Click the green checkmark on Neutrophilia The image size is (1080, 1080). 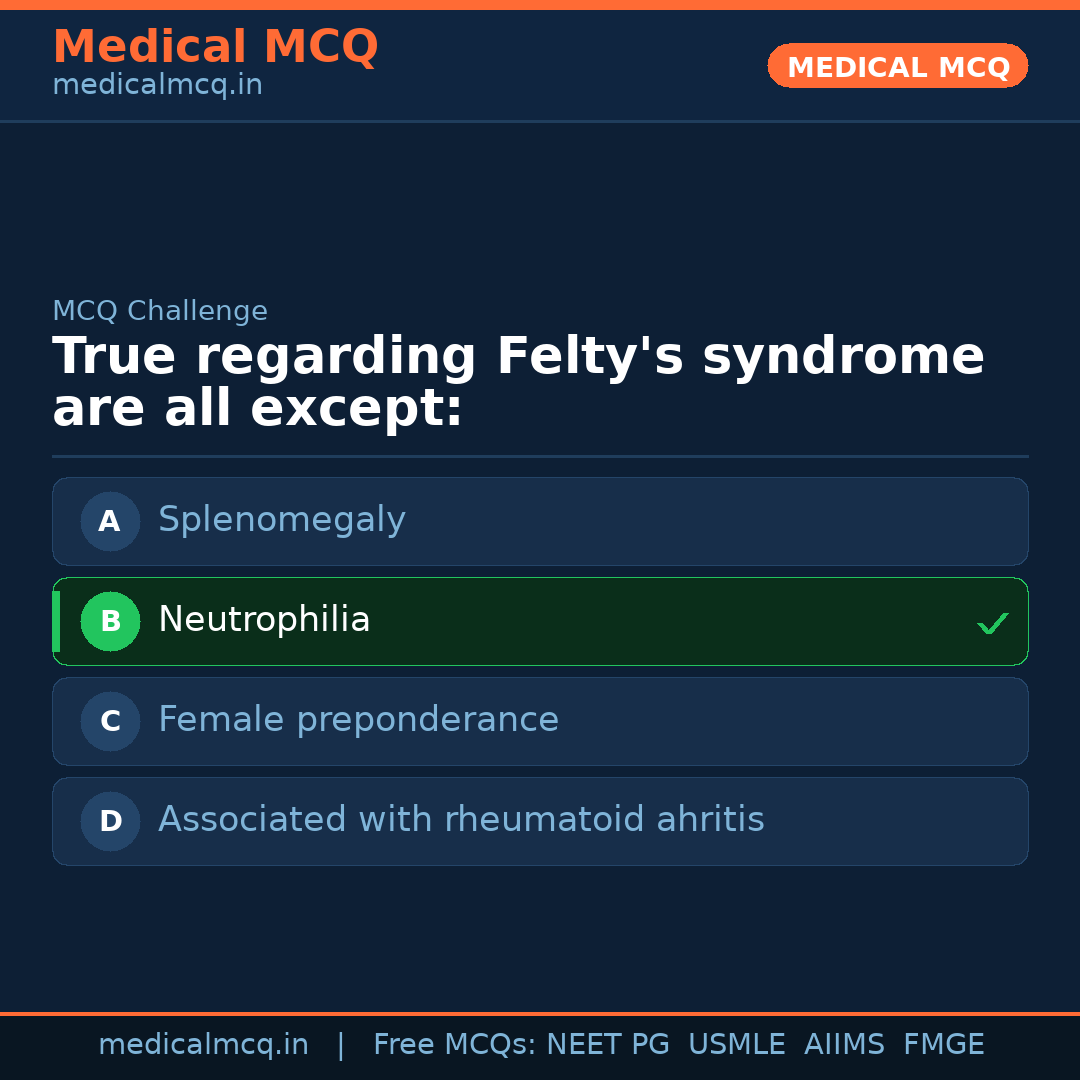click(992, 623)
